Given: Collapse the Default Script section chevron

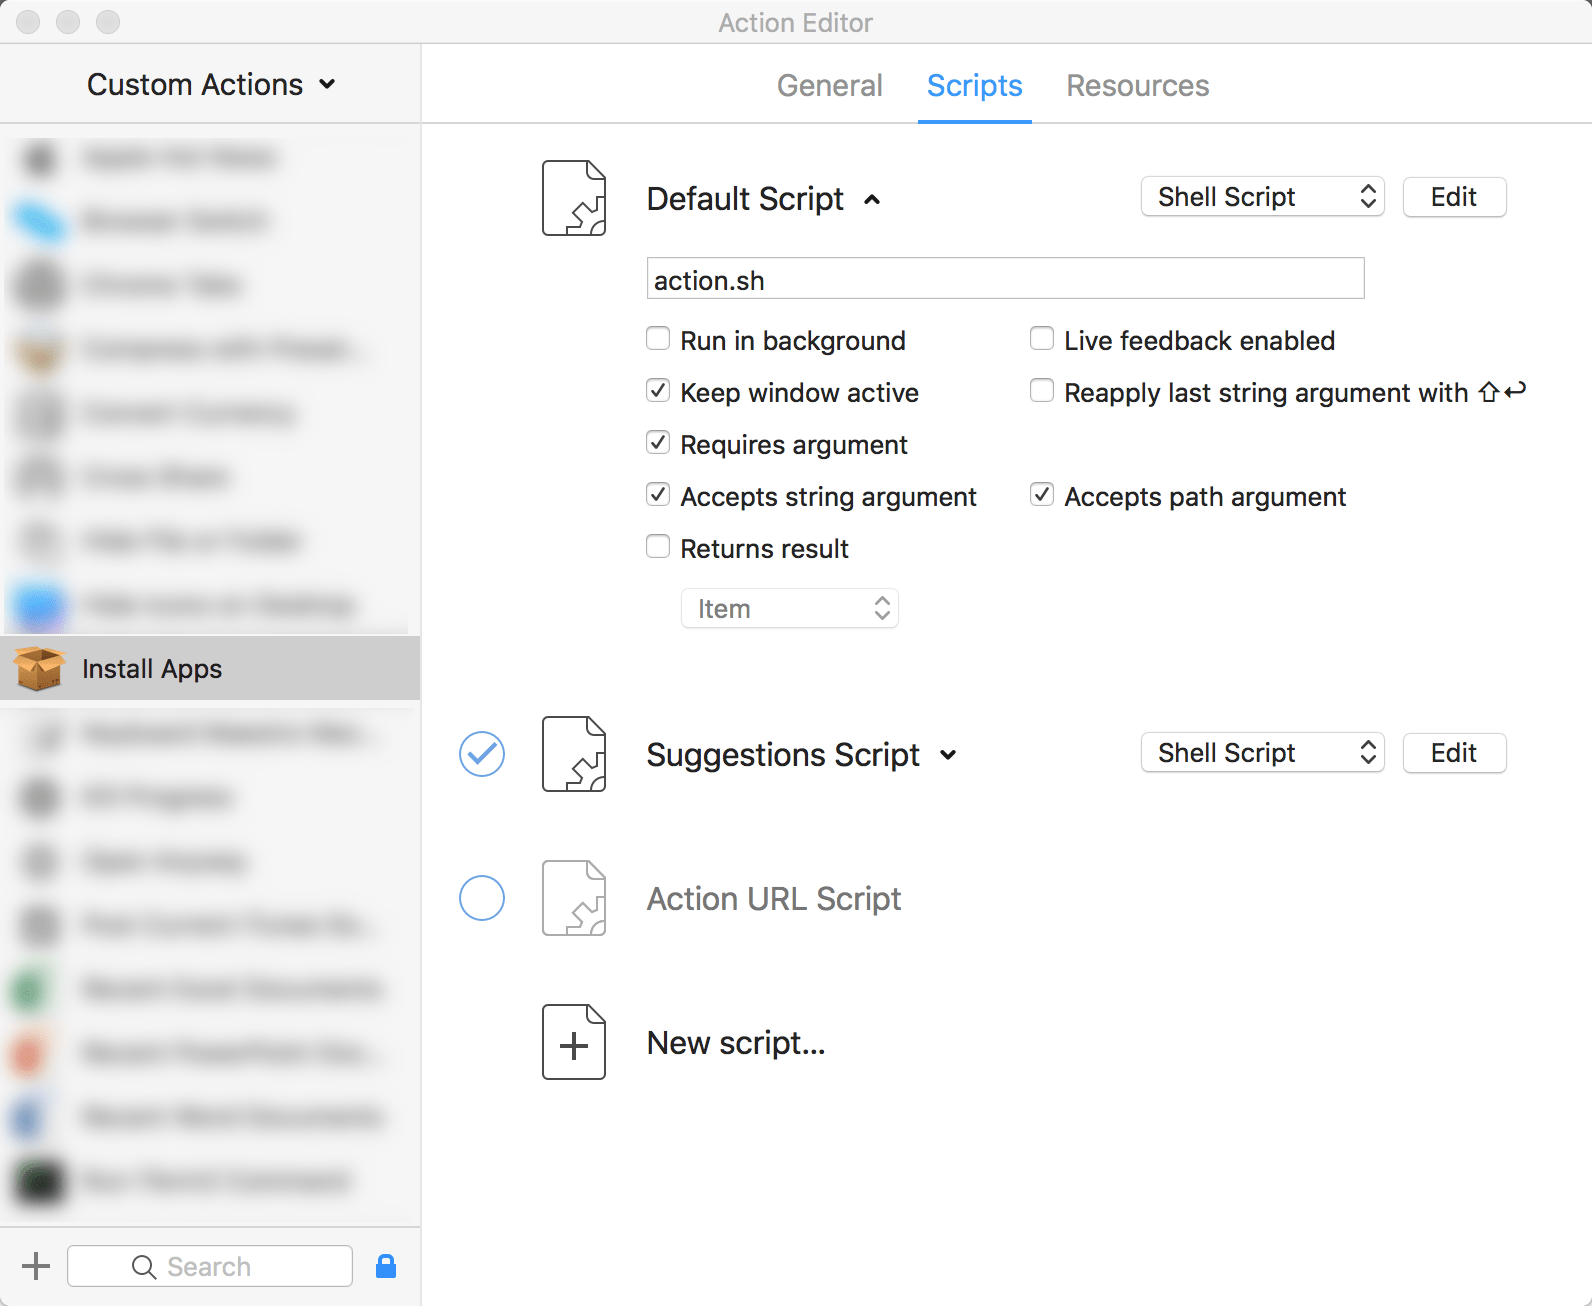Looking at the screenshot, I should 872,200.
